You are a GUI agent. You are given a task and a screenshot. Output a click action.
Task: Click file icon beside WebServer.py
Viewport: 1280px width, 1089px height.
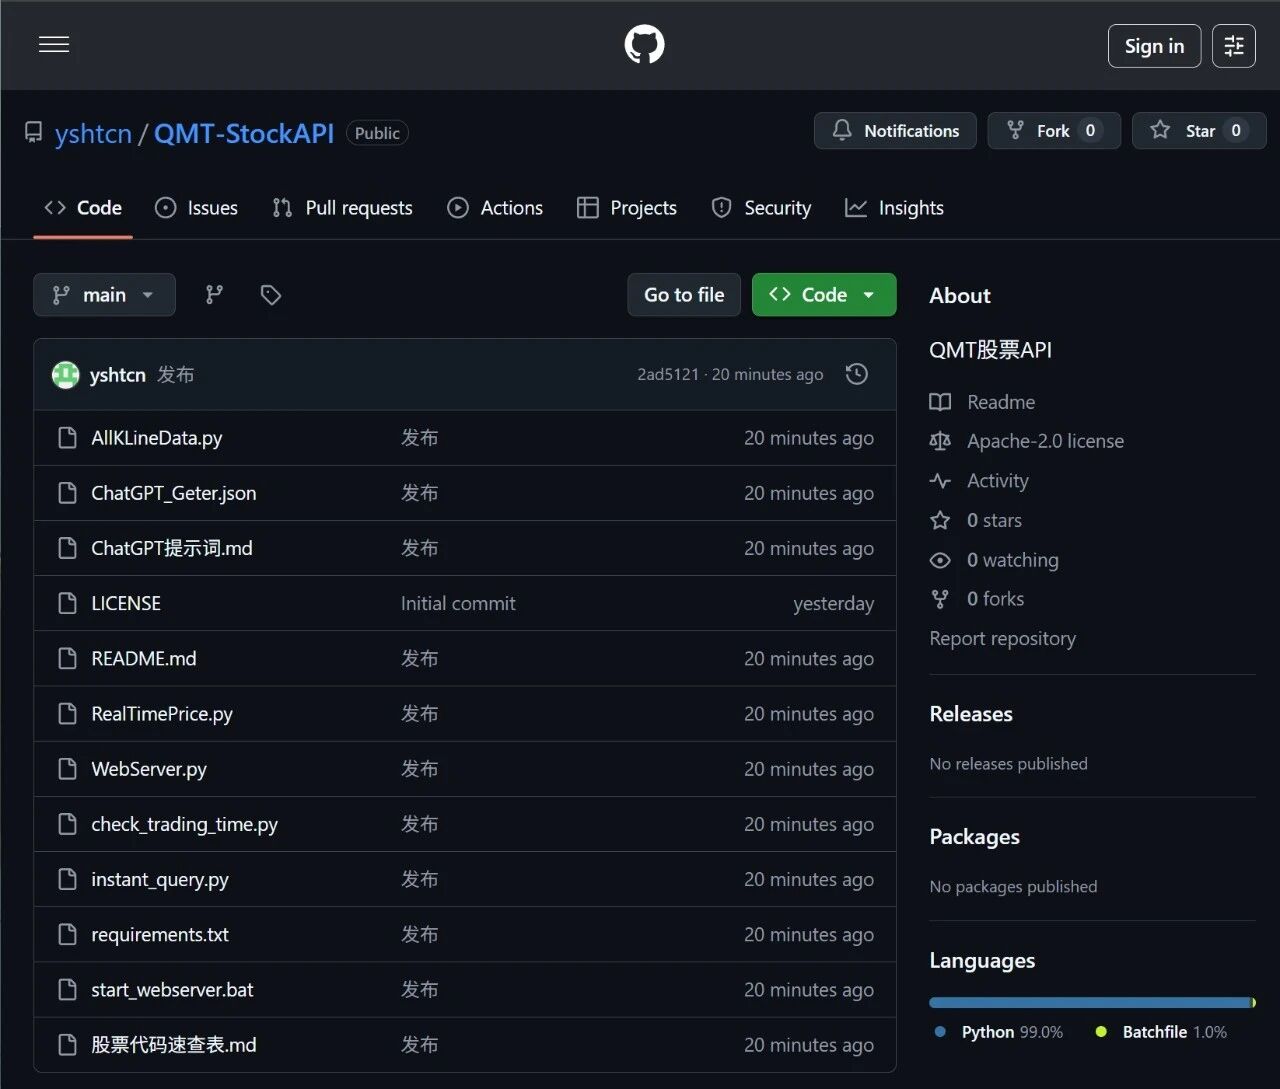pyautogui.click(x=67, y=769)
